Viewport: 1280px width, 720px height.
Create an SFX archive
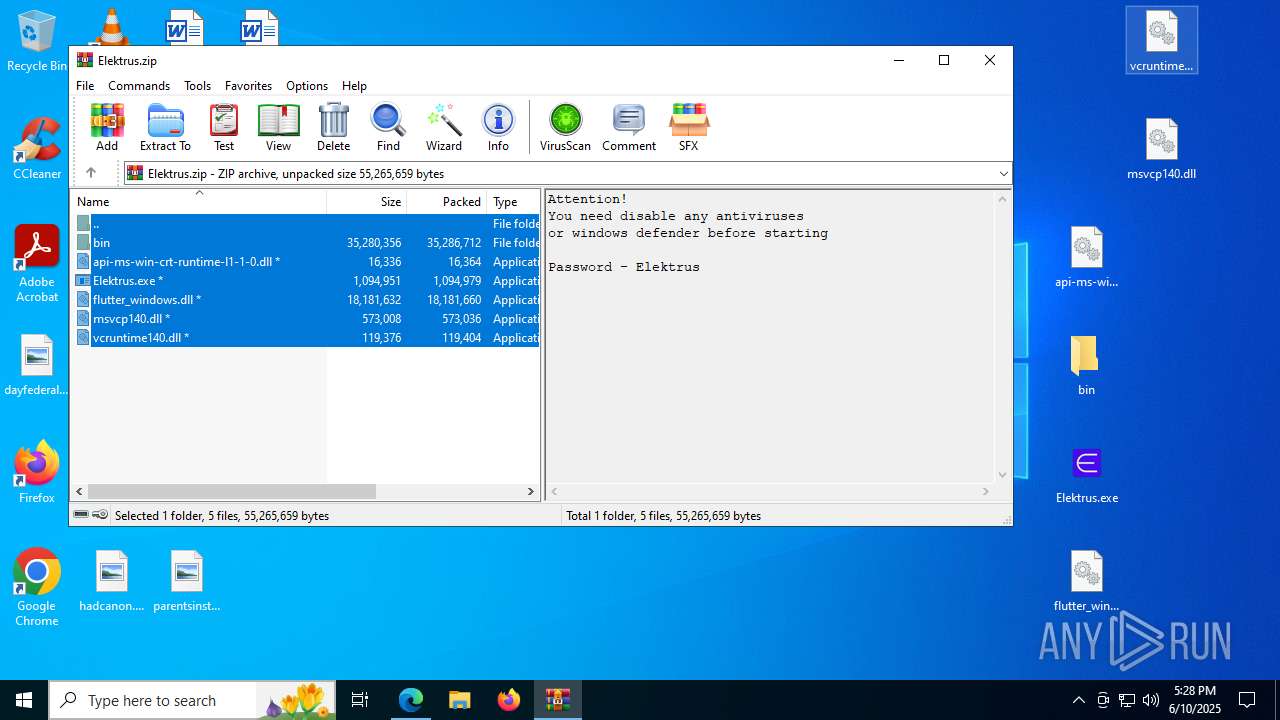click(688, 127)
